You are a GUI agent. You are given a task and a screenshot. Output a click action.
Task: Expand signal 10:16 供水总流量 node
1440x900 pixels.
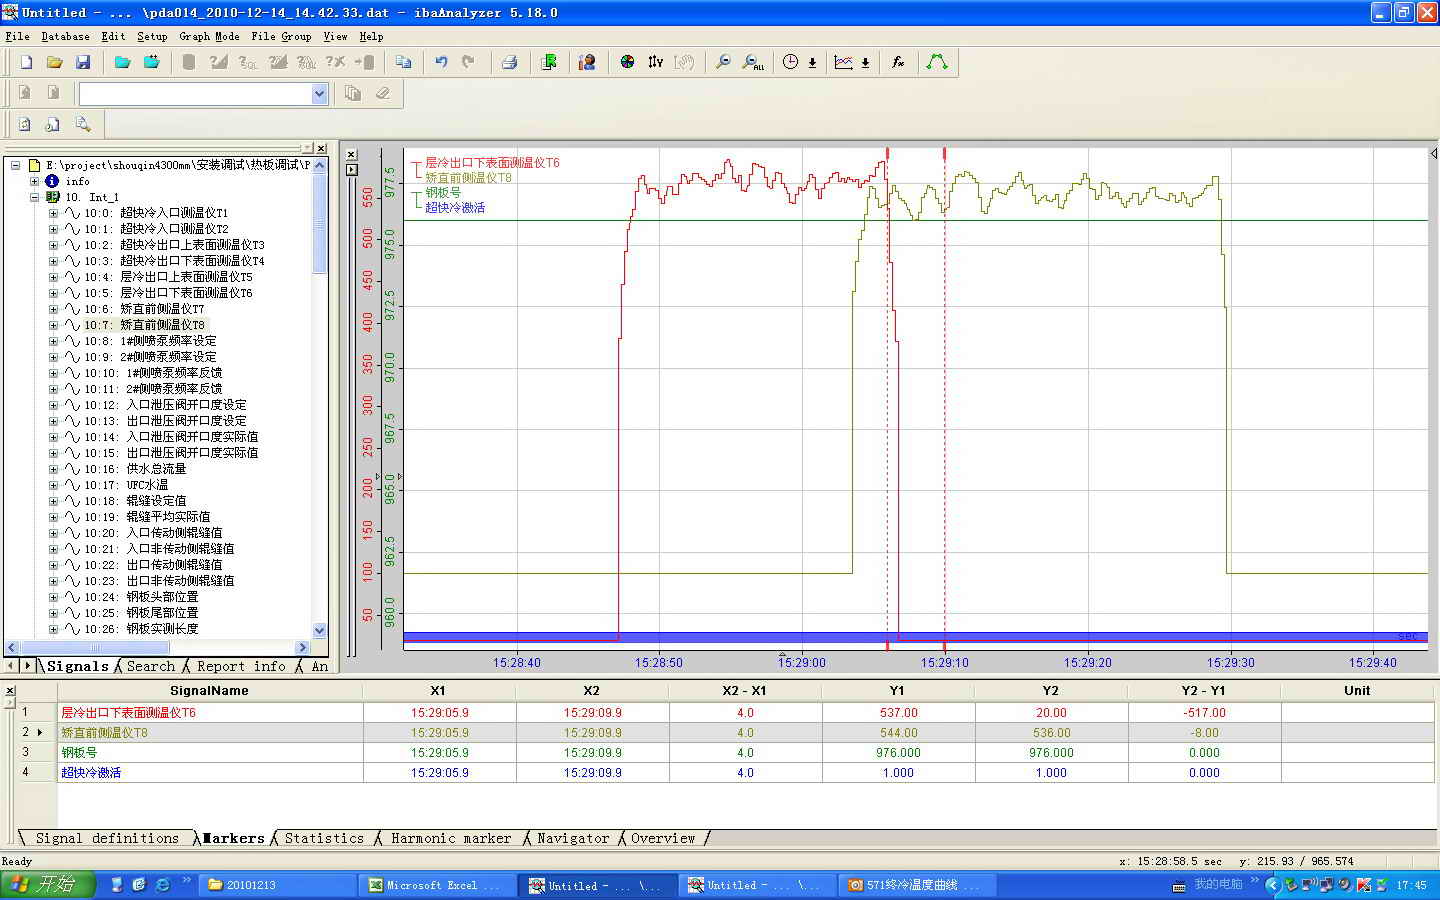coord(53,469)
